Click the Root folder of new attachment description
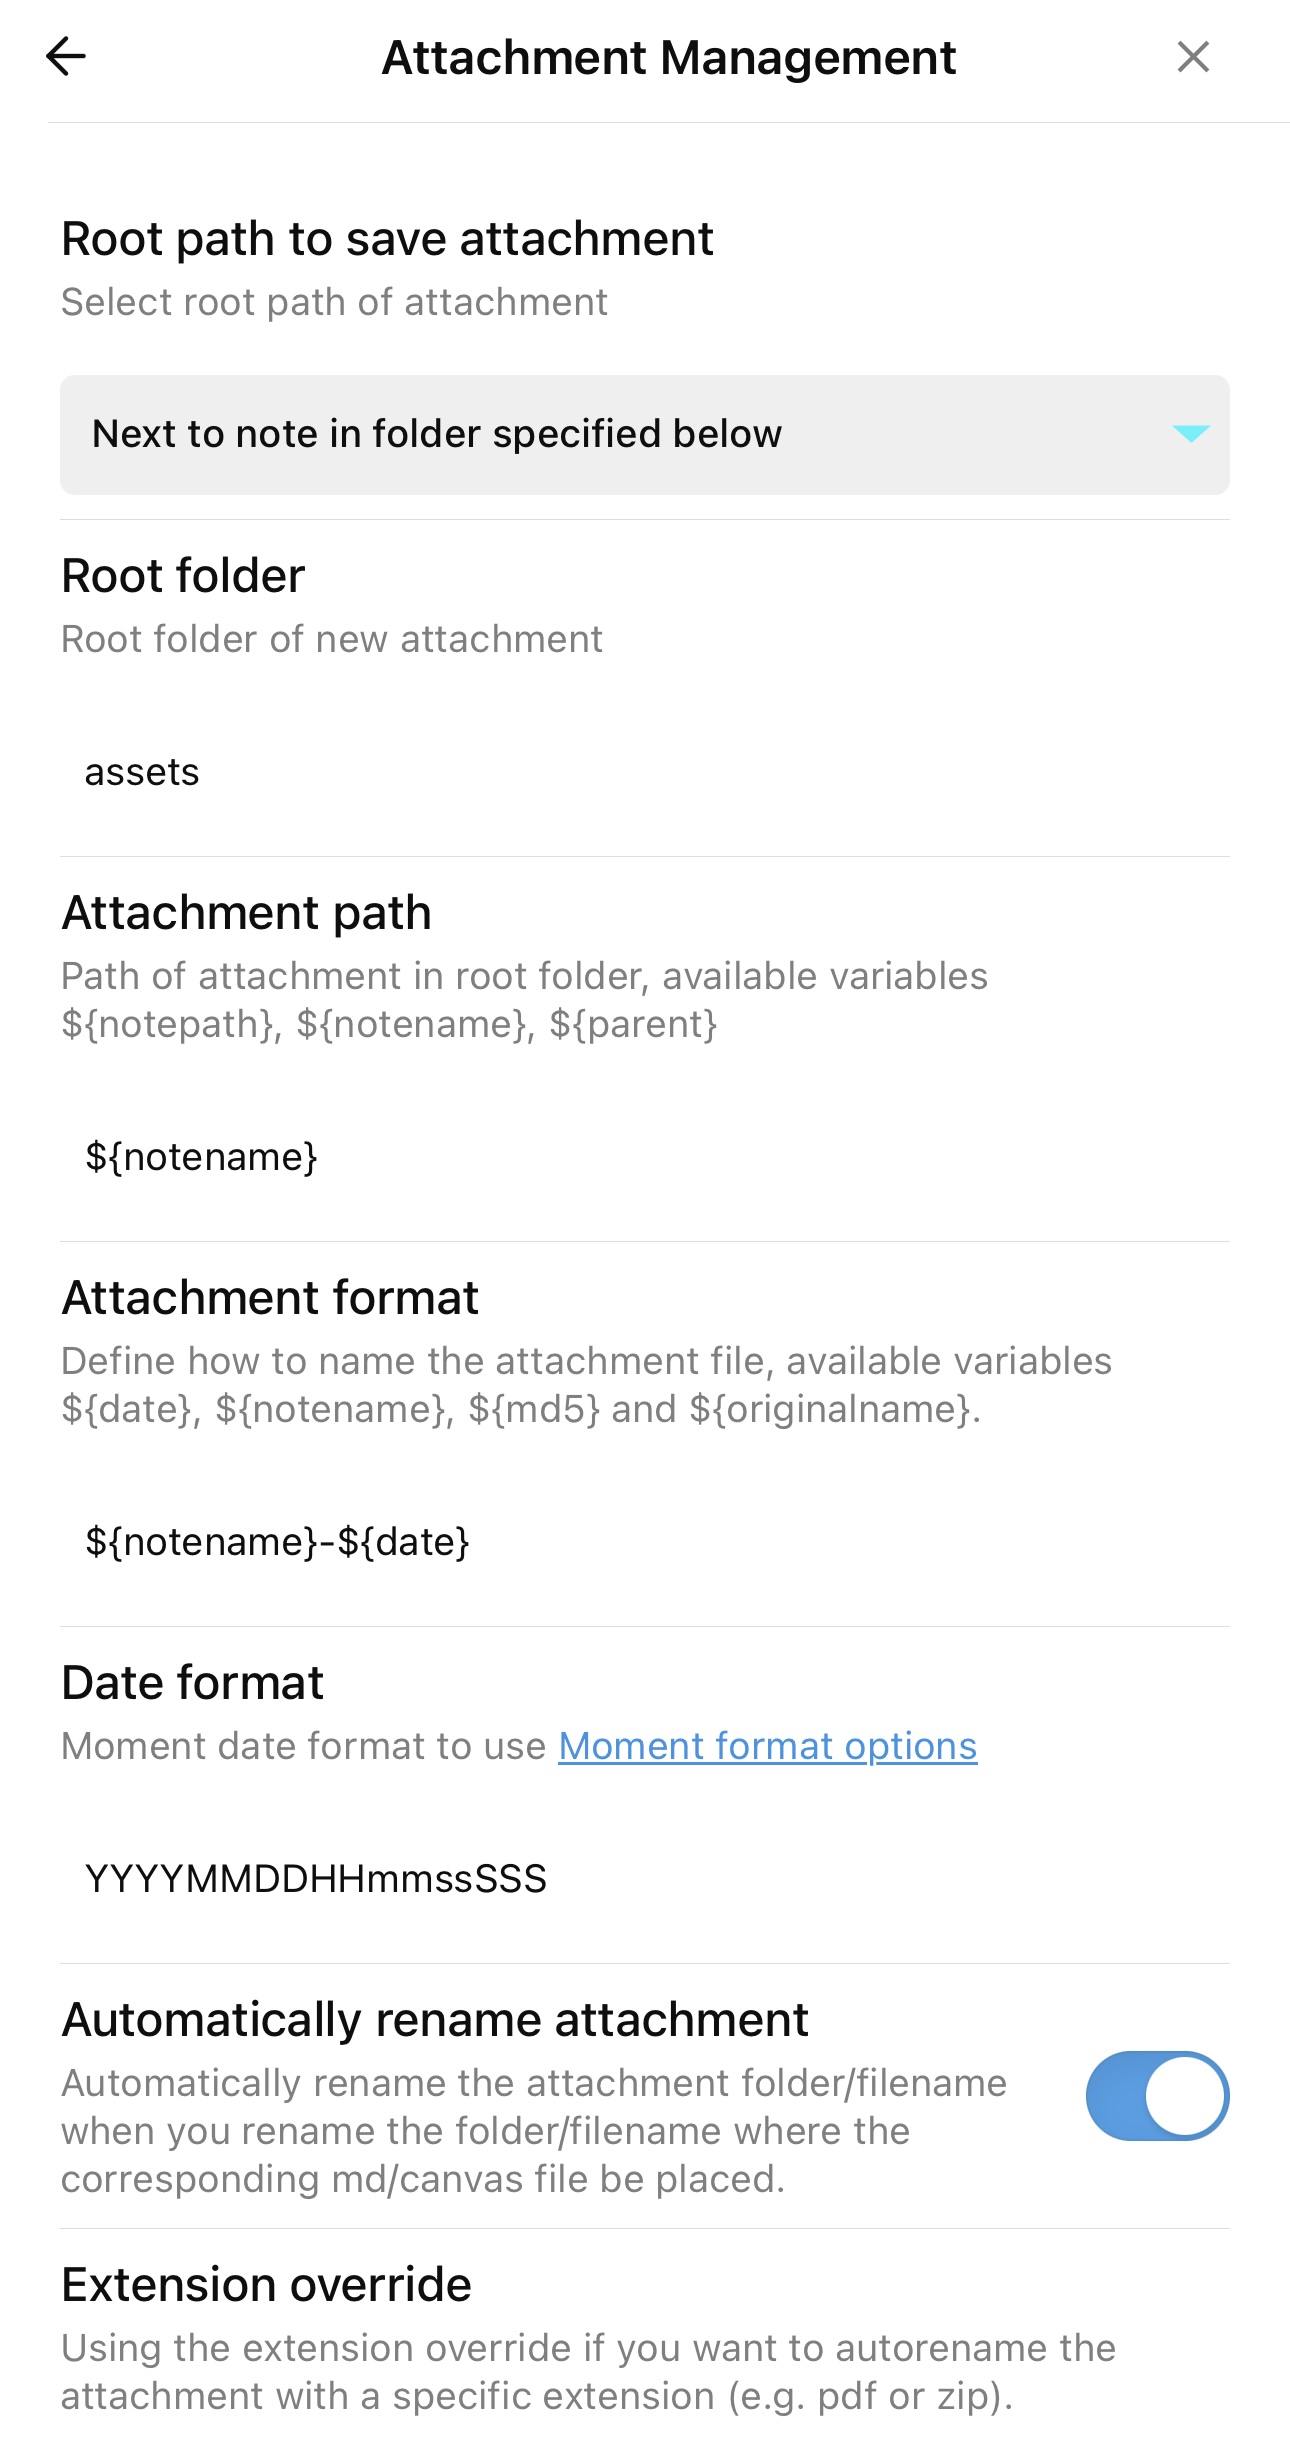Screen dimensions: 1290x2444 (331, 639)
